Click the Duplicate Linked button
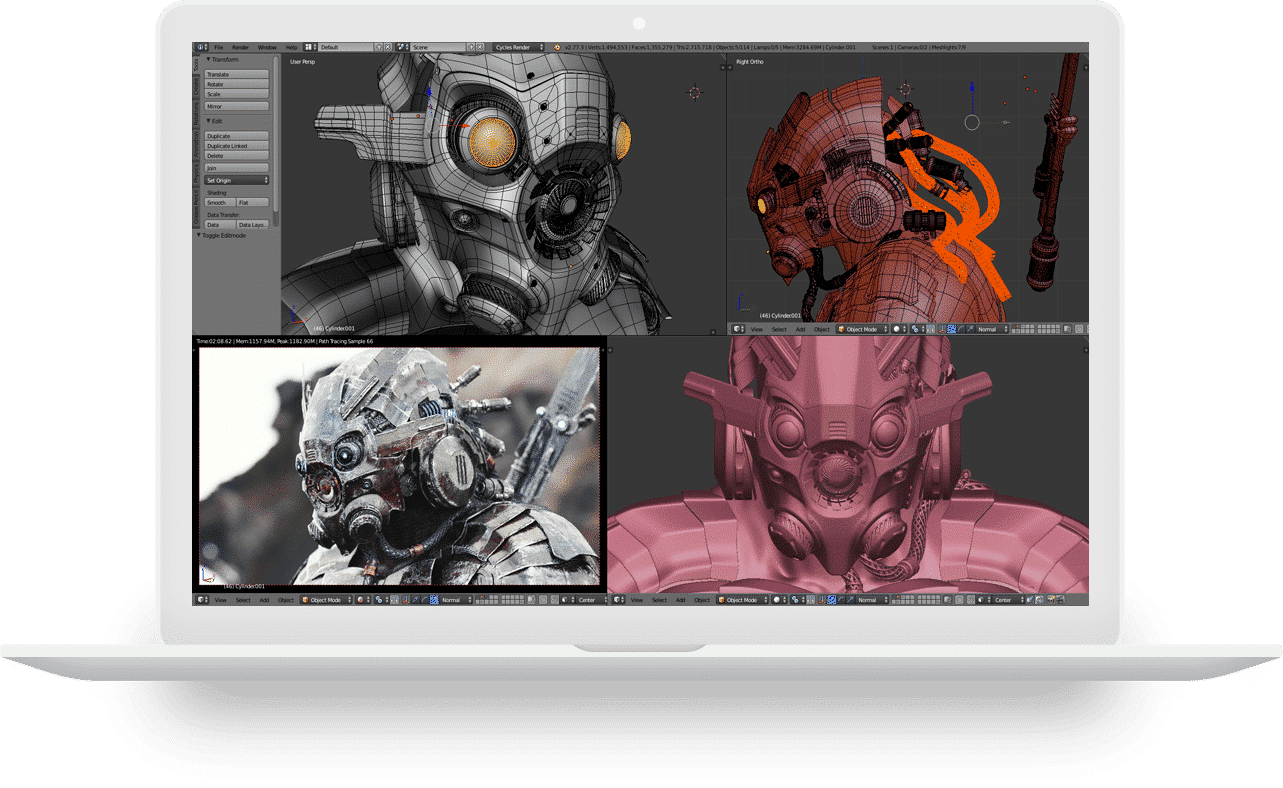The width and height of the screenshot is (1283, 788). 237,146
